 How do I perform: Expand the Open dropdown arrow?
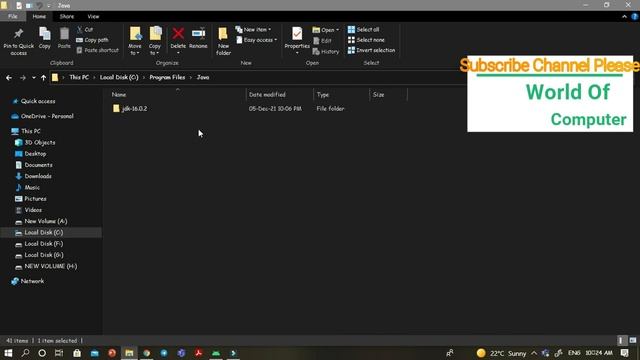coord(338,30)
